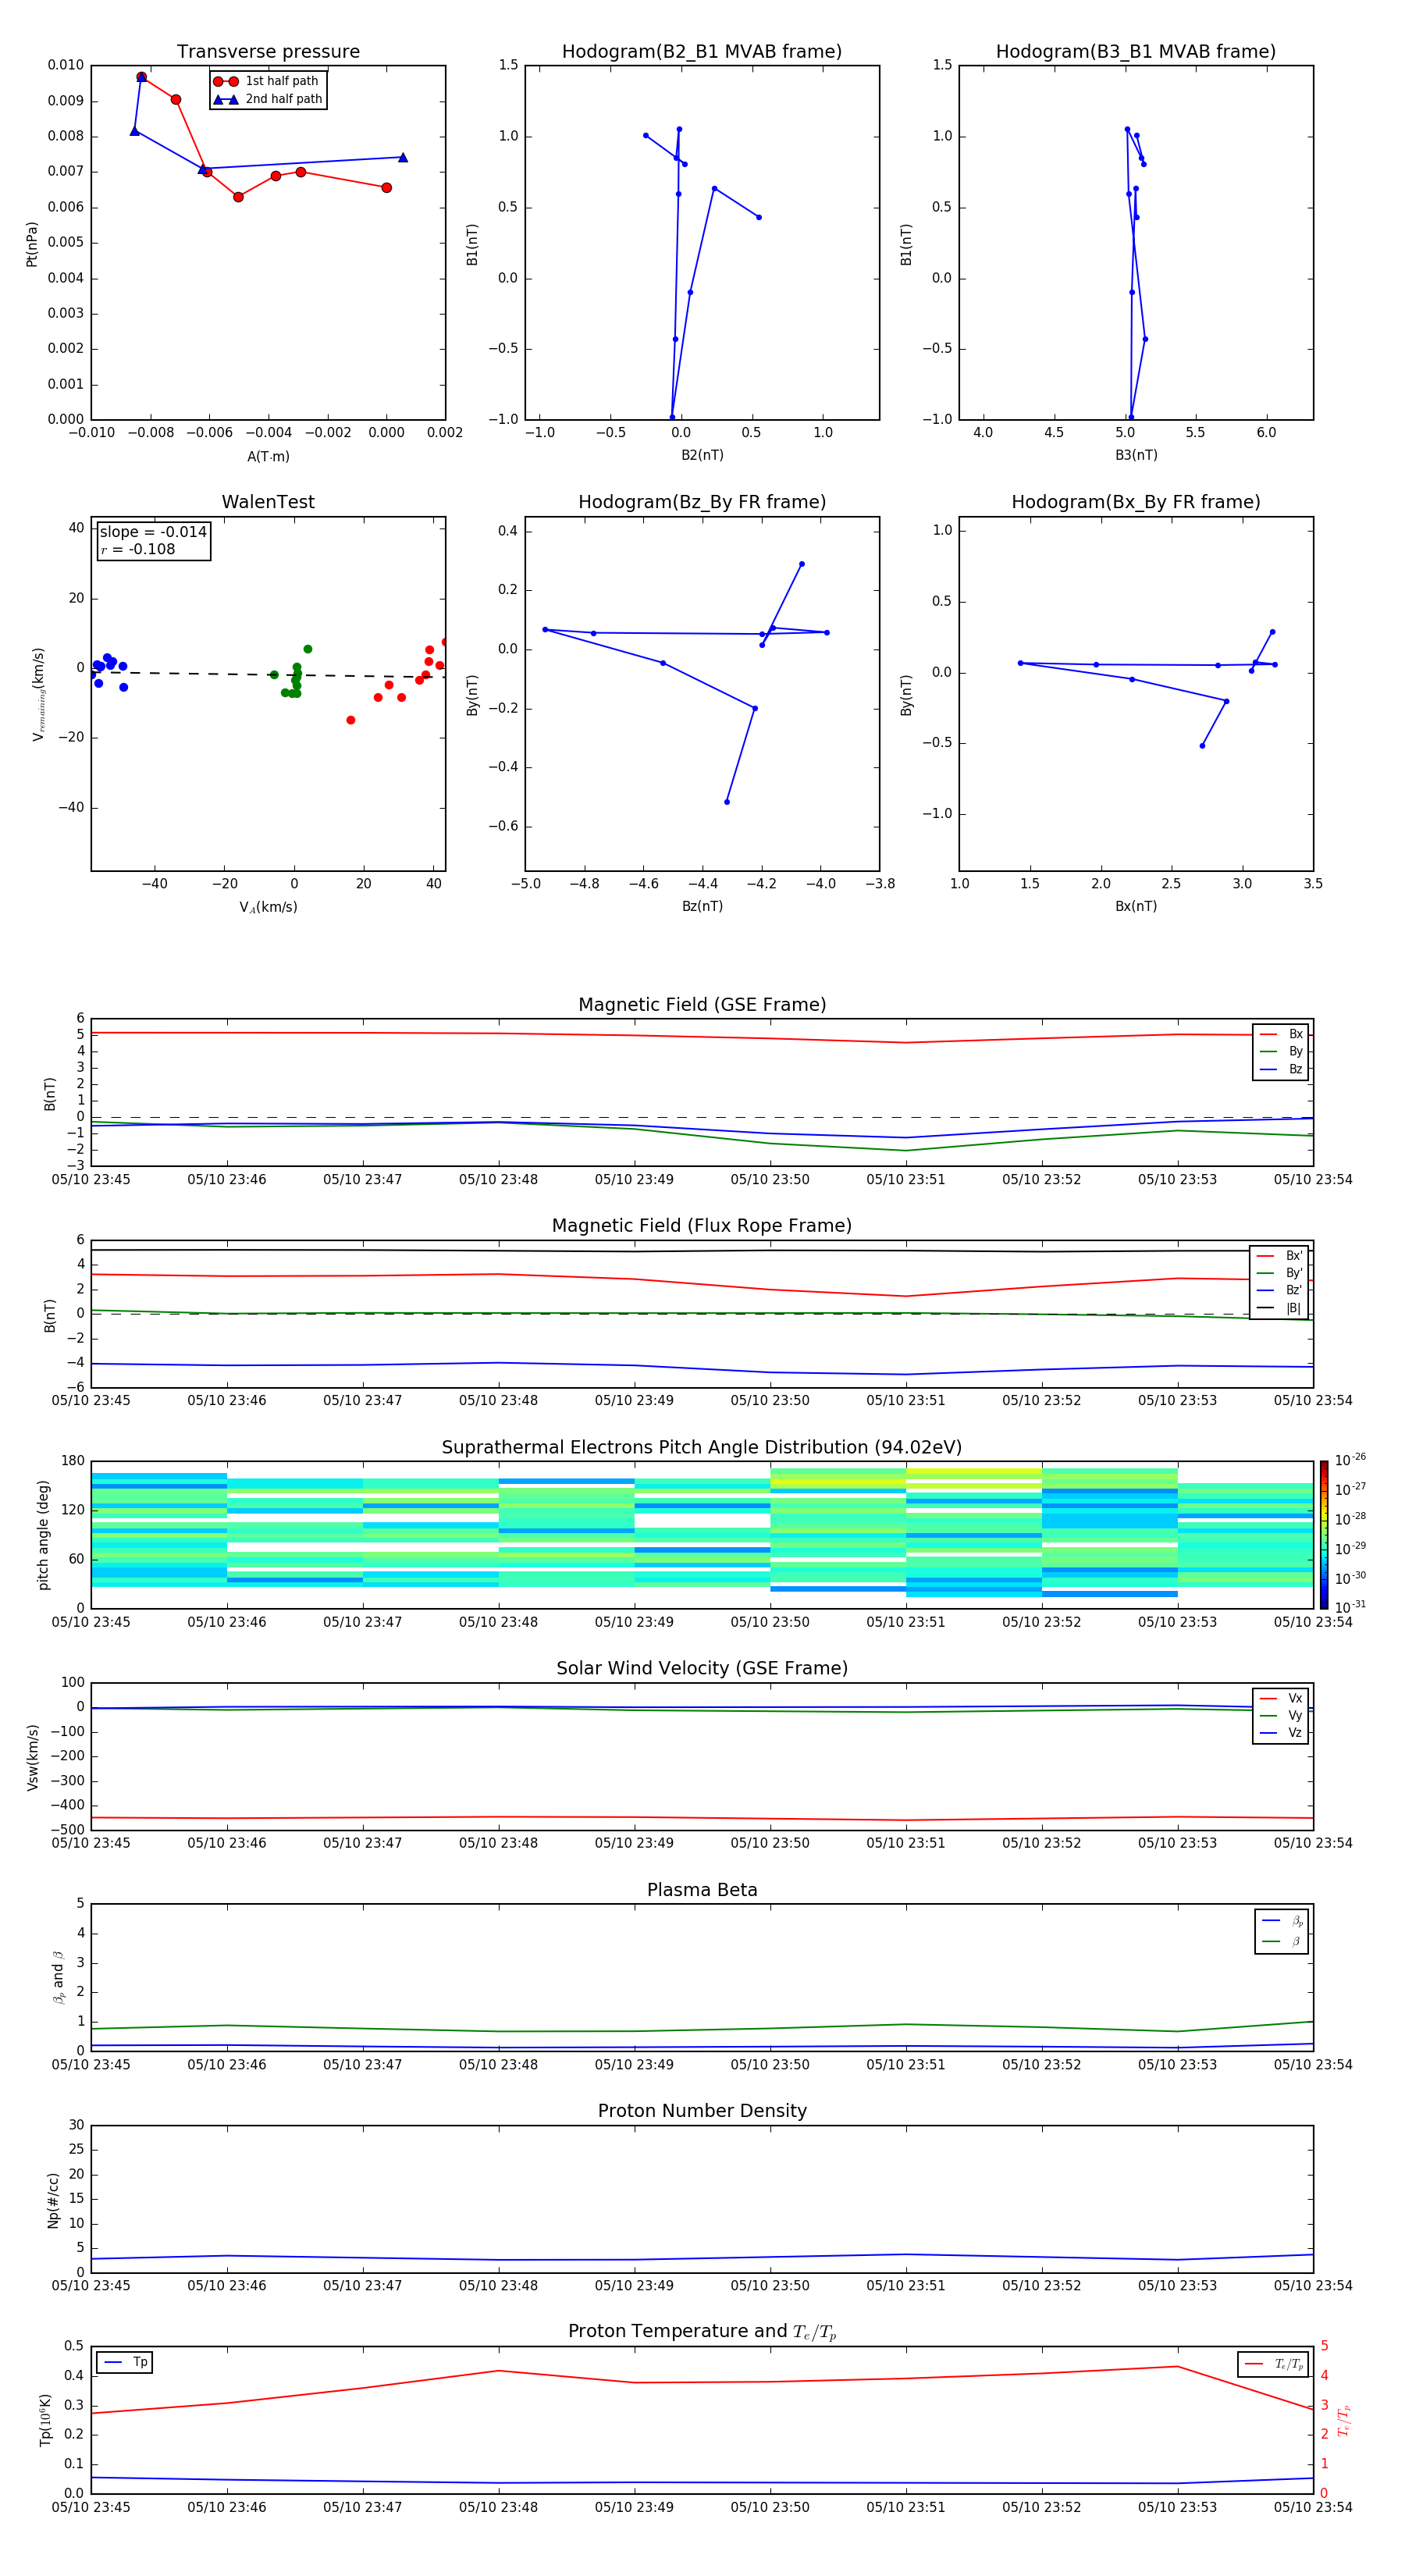1405x2576 pixels.
Task: Click the pitch angle color scale bar
Action: (x=1323, y=1534)
